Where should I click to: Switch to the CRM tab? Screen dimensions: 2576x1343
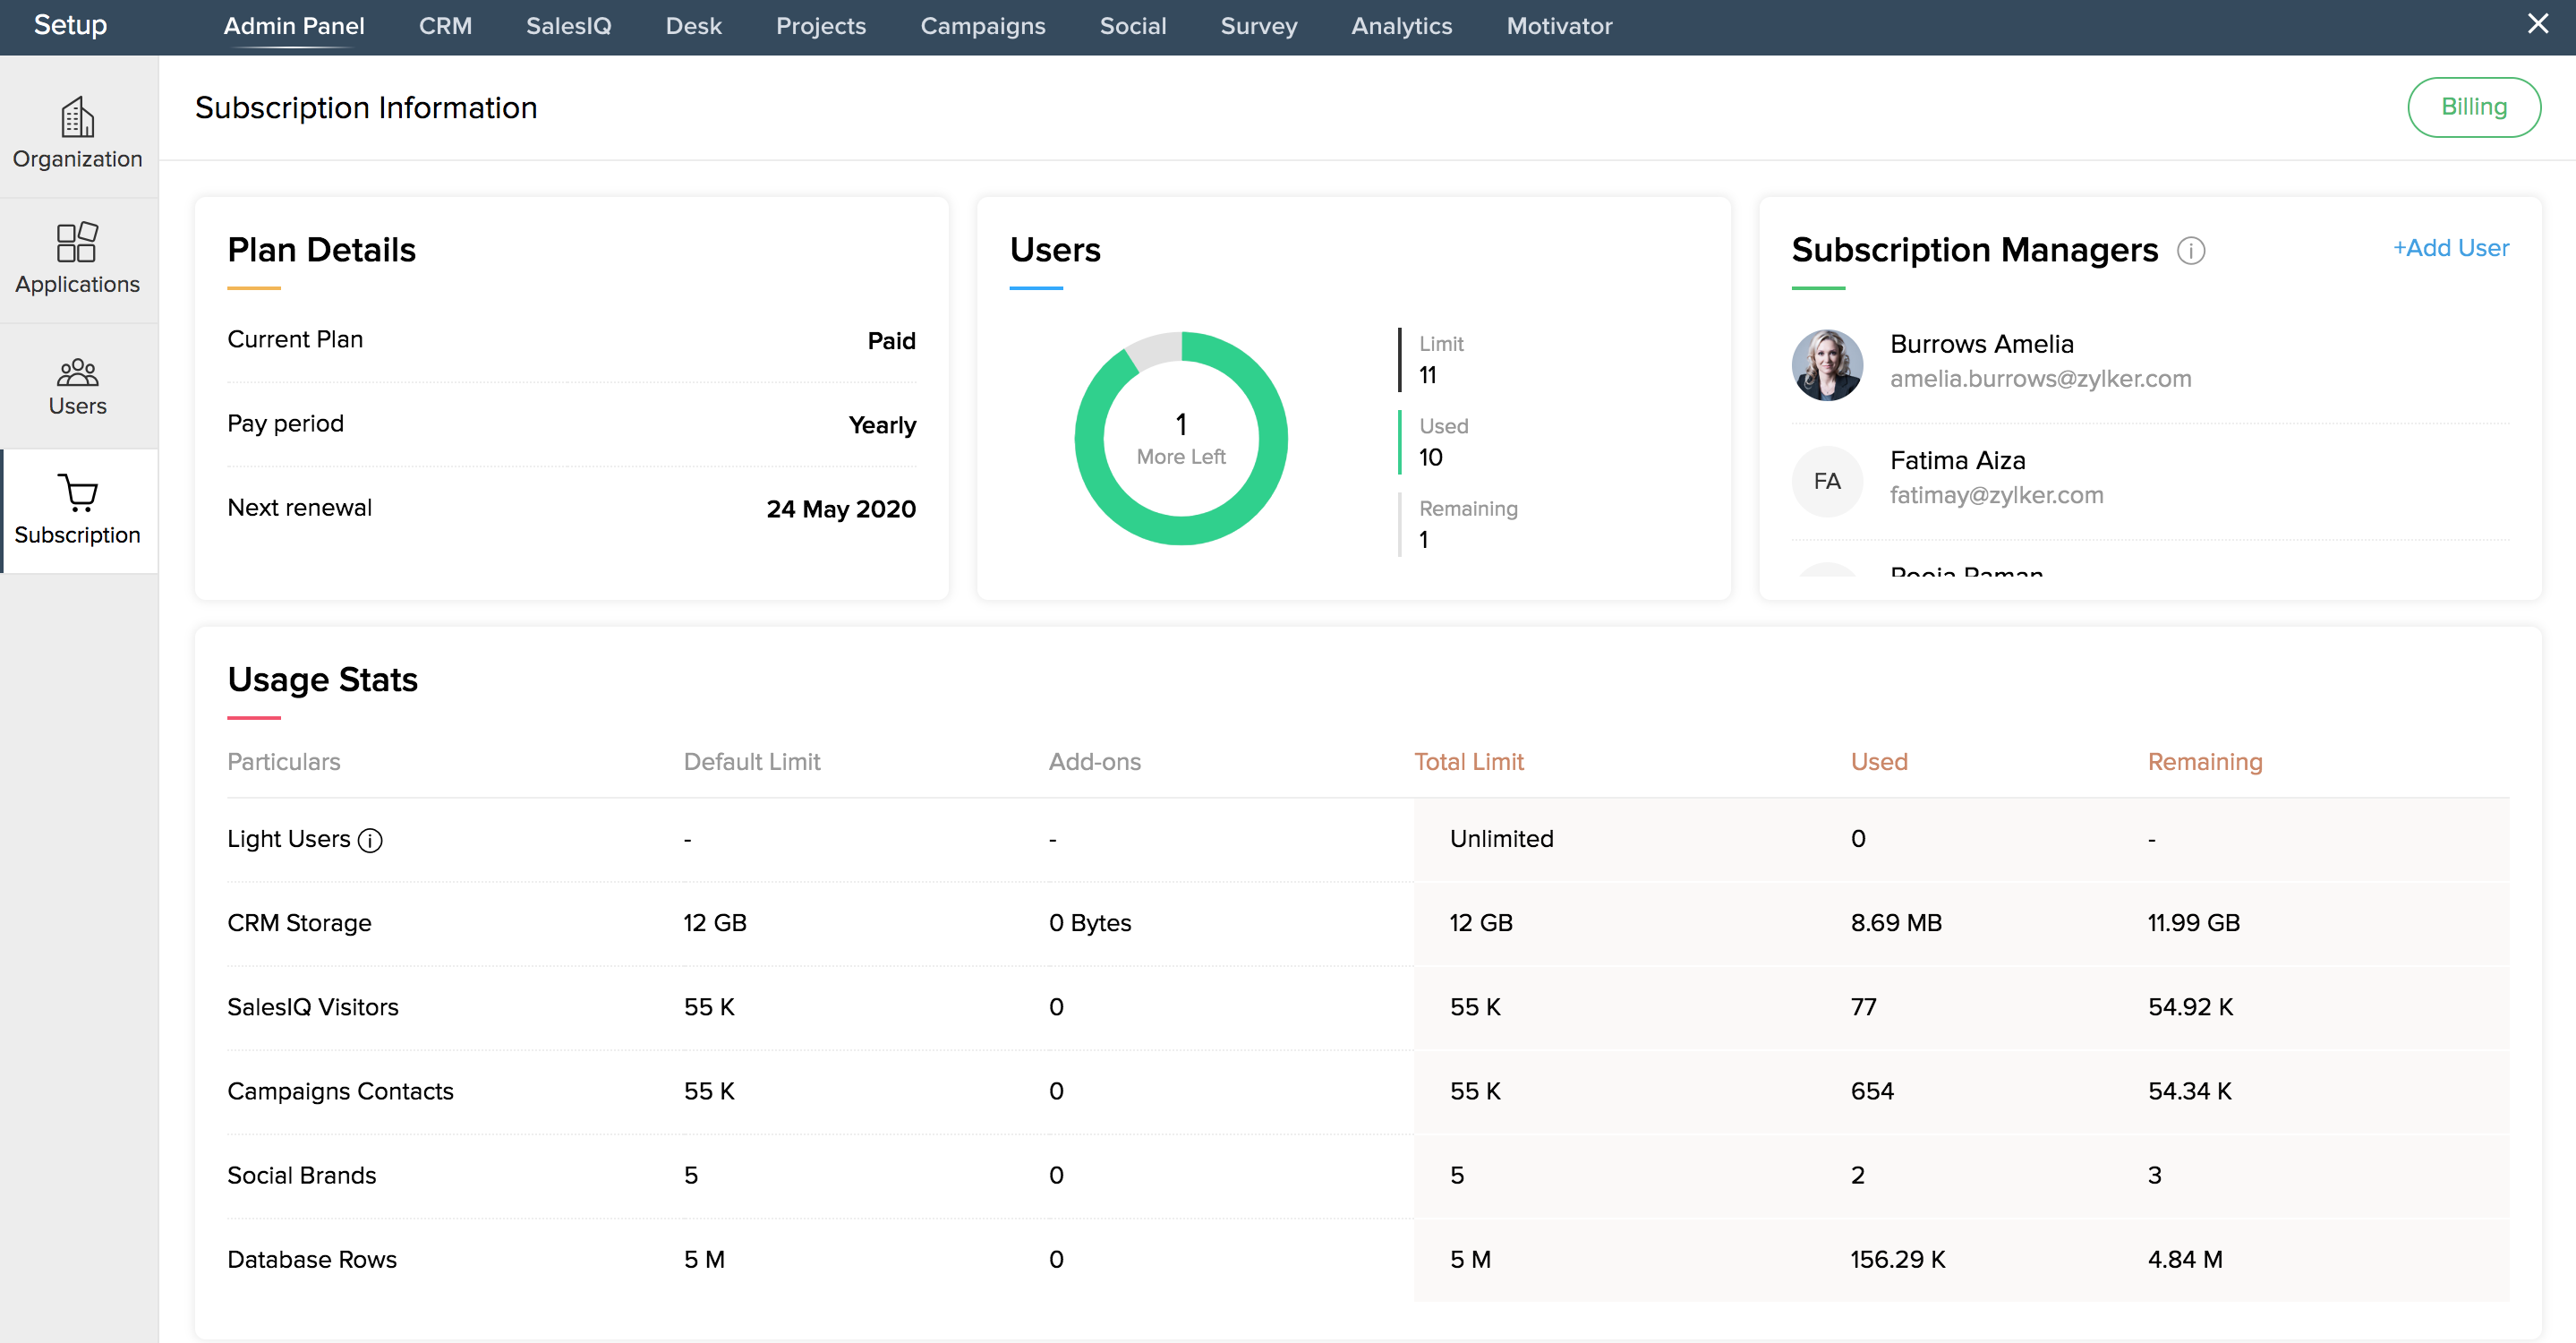[x=445, y=26]
